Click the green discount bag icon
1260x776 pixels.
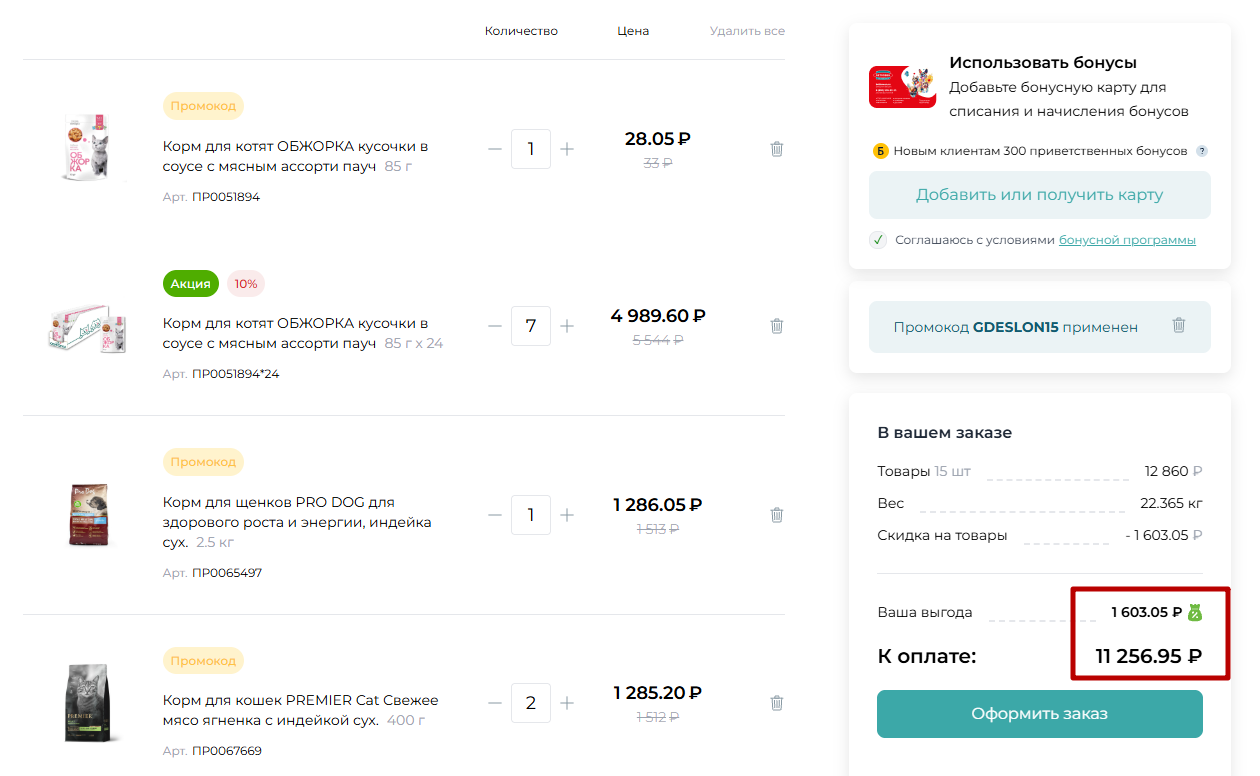coord(1194,613)
